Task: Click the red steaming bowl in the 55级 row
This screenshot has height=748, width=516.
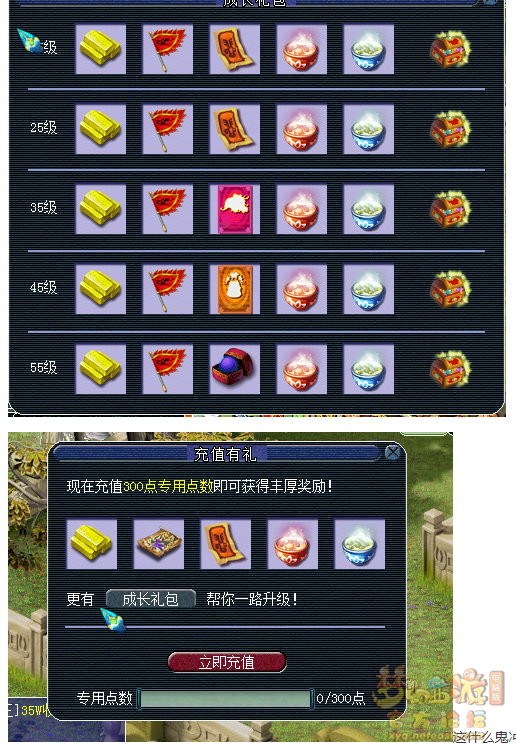Action: point(301,369)
